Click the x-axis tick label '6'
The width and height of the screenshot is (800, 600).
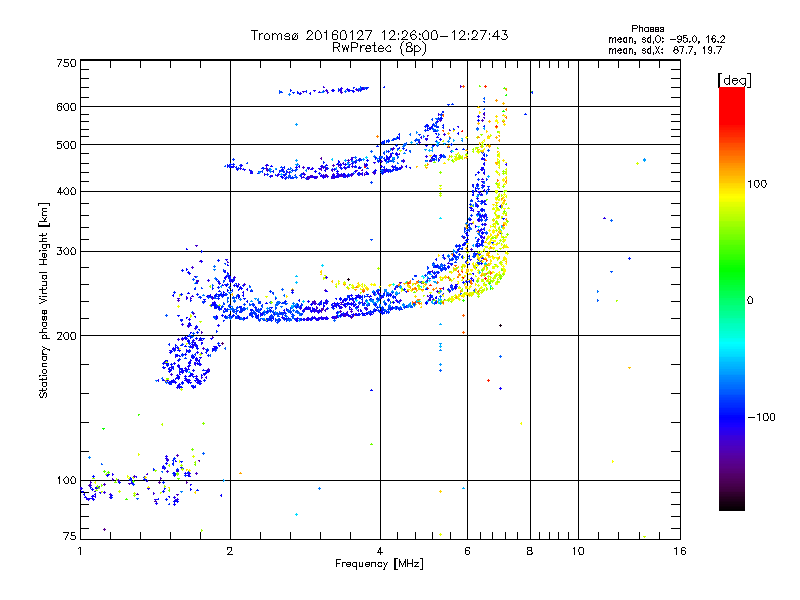tap(467, 551)
